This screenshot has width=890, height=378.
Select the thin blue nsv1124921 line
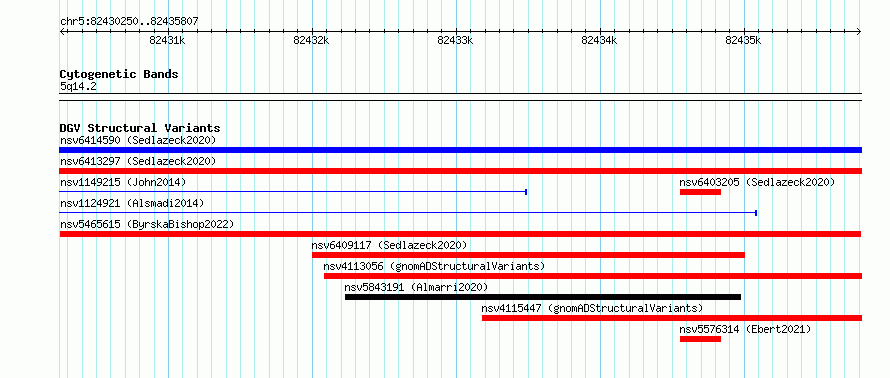click(x=408, y=213)
